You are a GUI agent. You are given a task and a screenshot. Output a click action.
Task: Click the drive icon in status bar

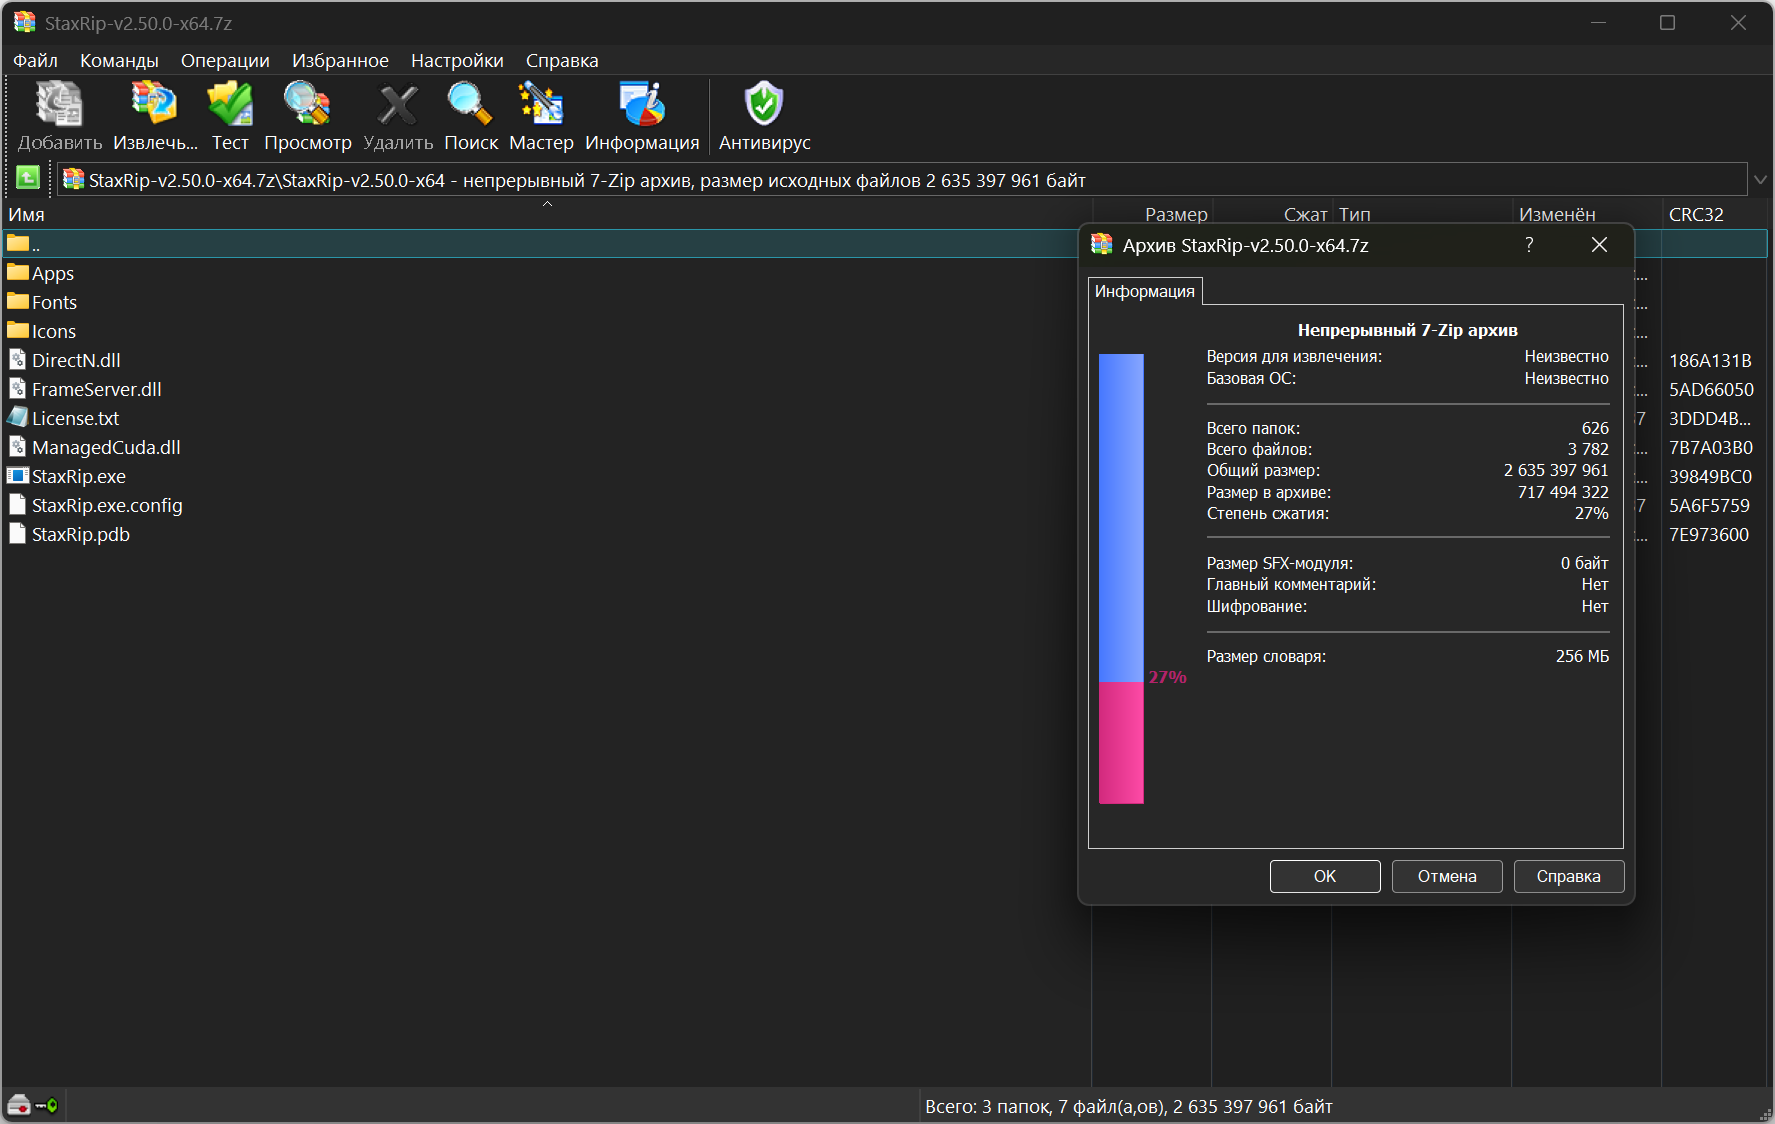[x=19, y=1105]
